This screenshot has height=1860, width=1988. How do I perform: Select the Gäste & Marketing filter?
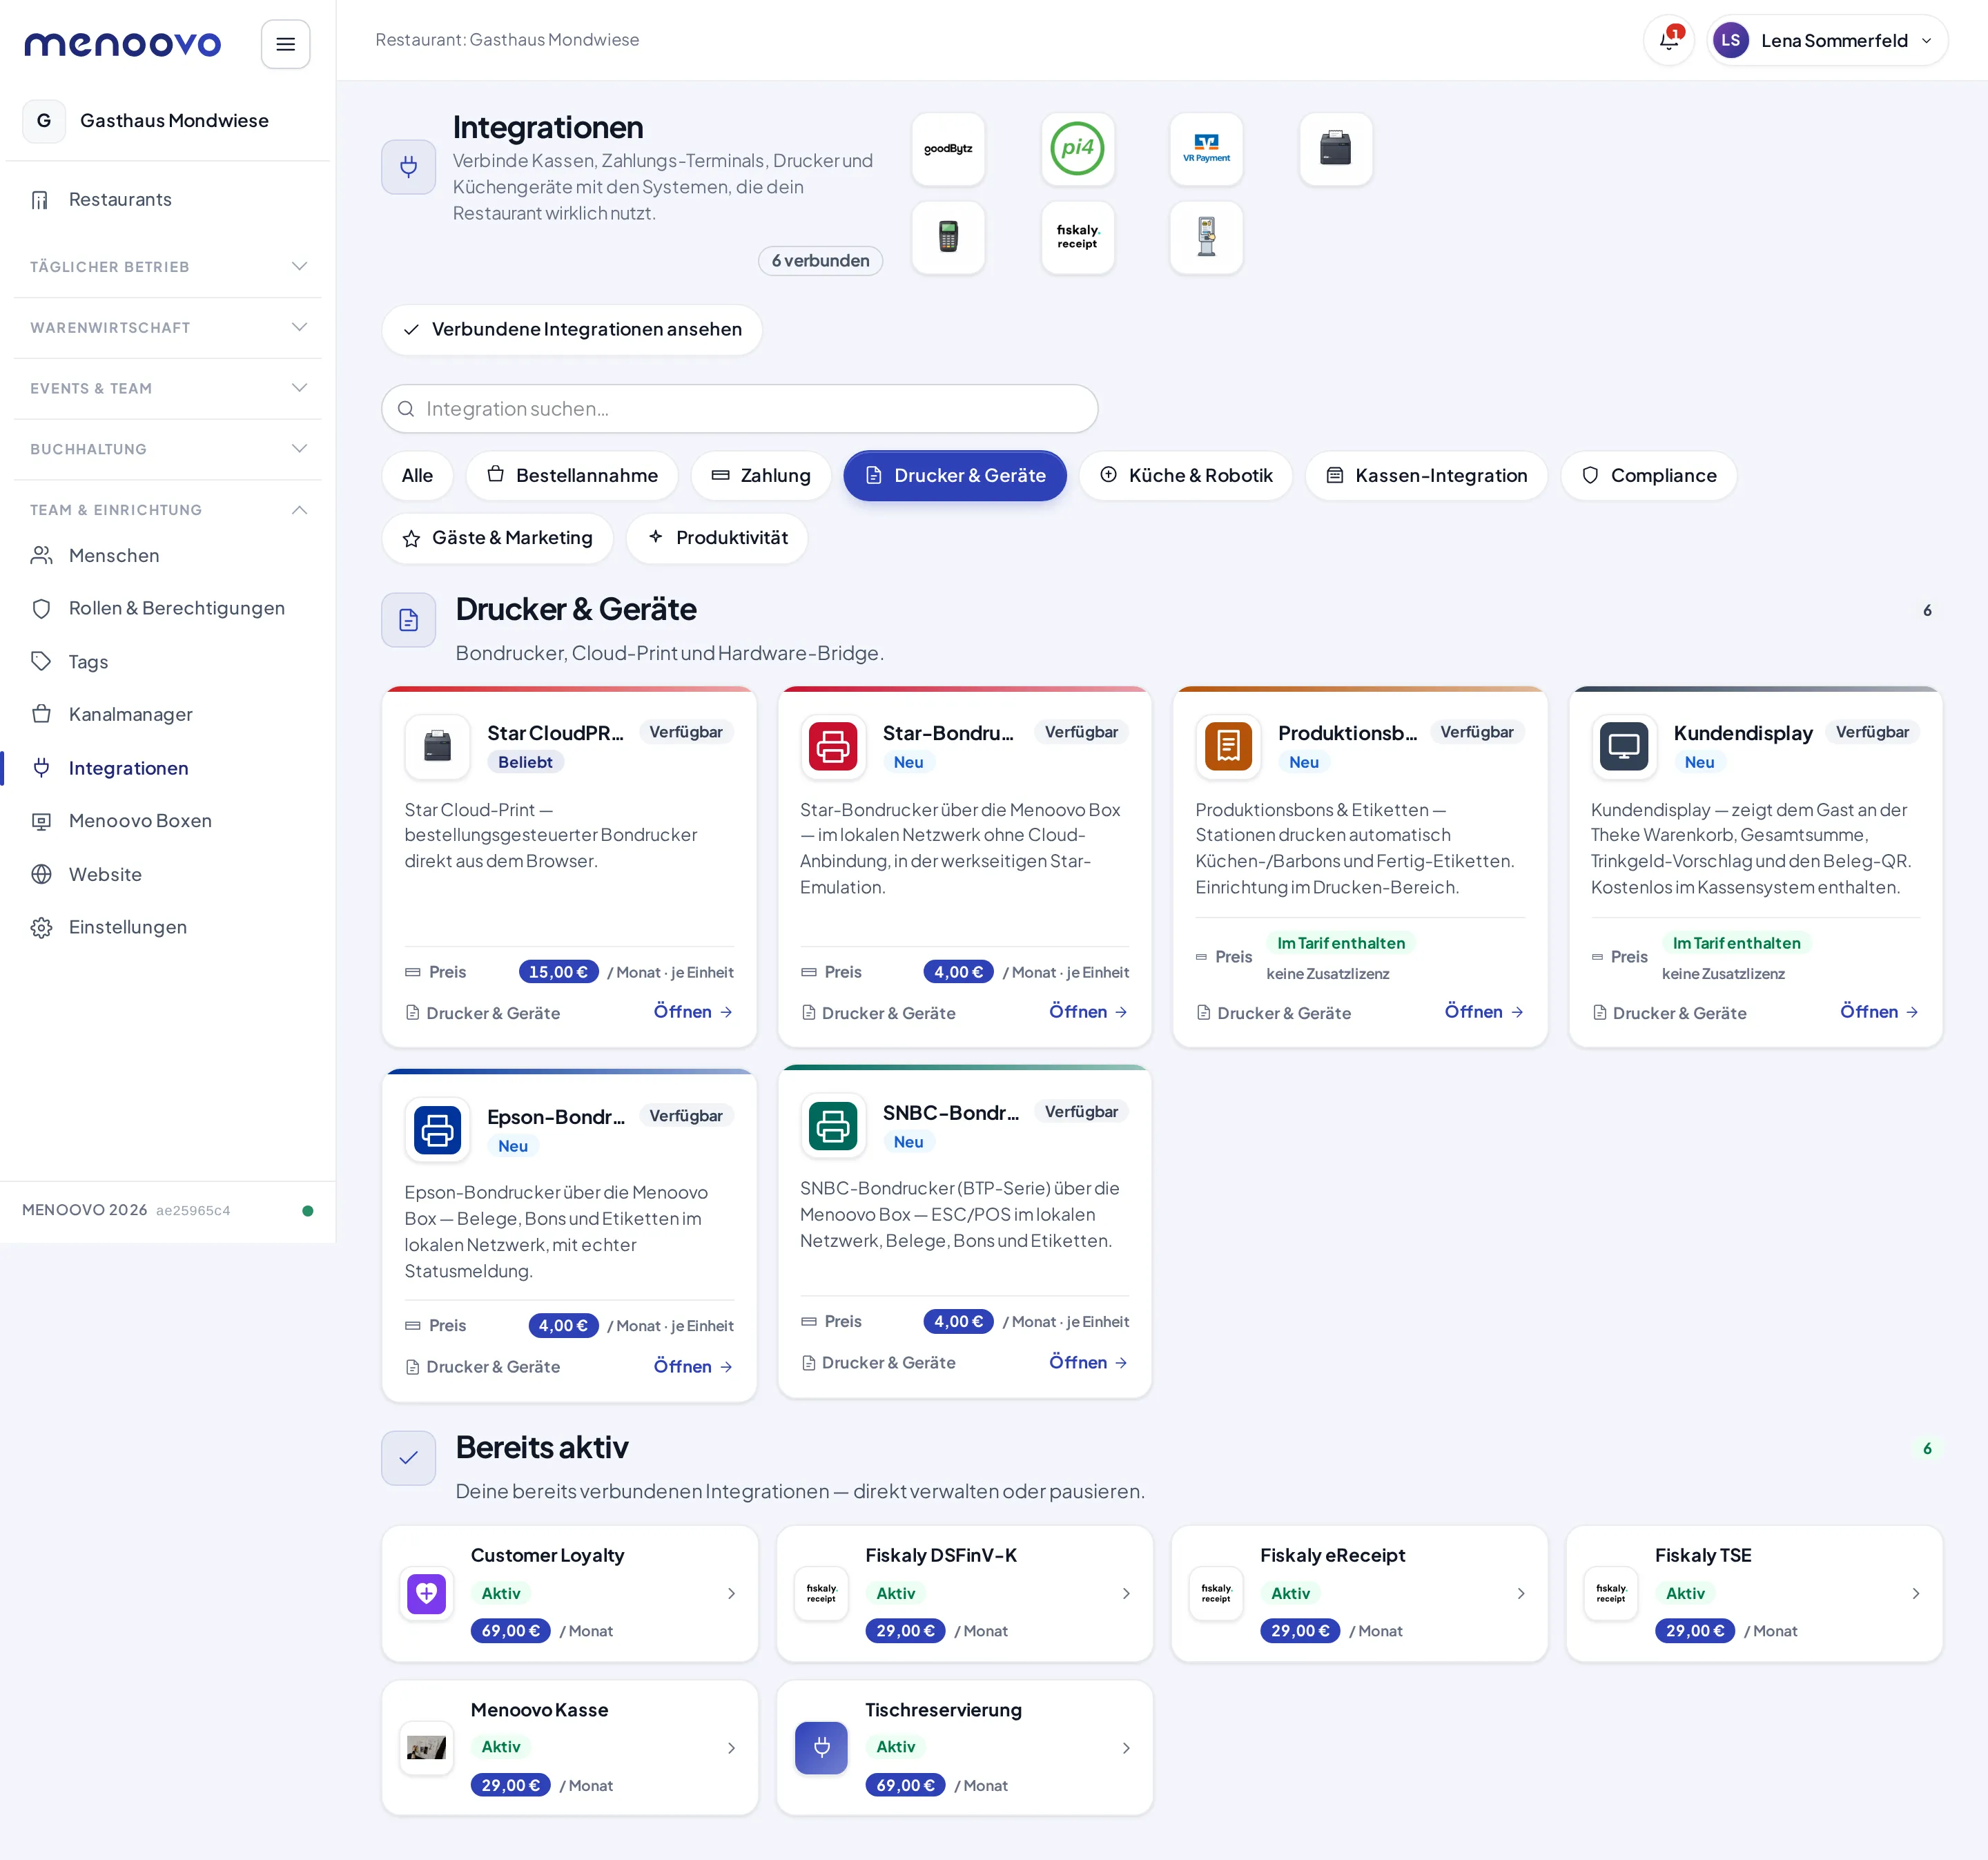497,538
